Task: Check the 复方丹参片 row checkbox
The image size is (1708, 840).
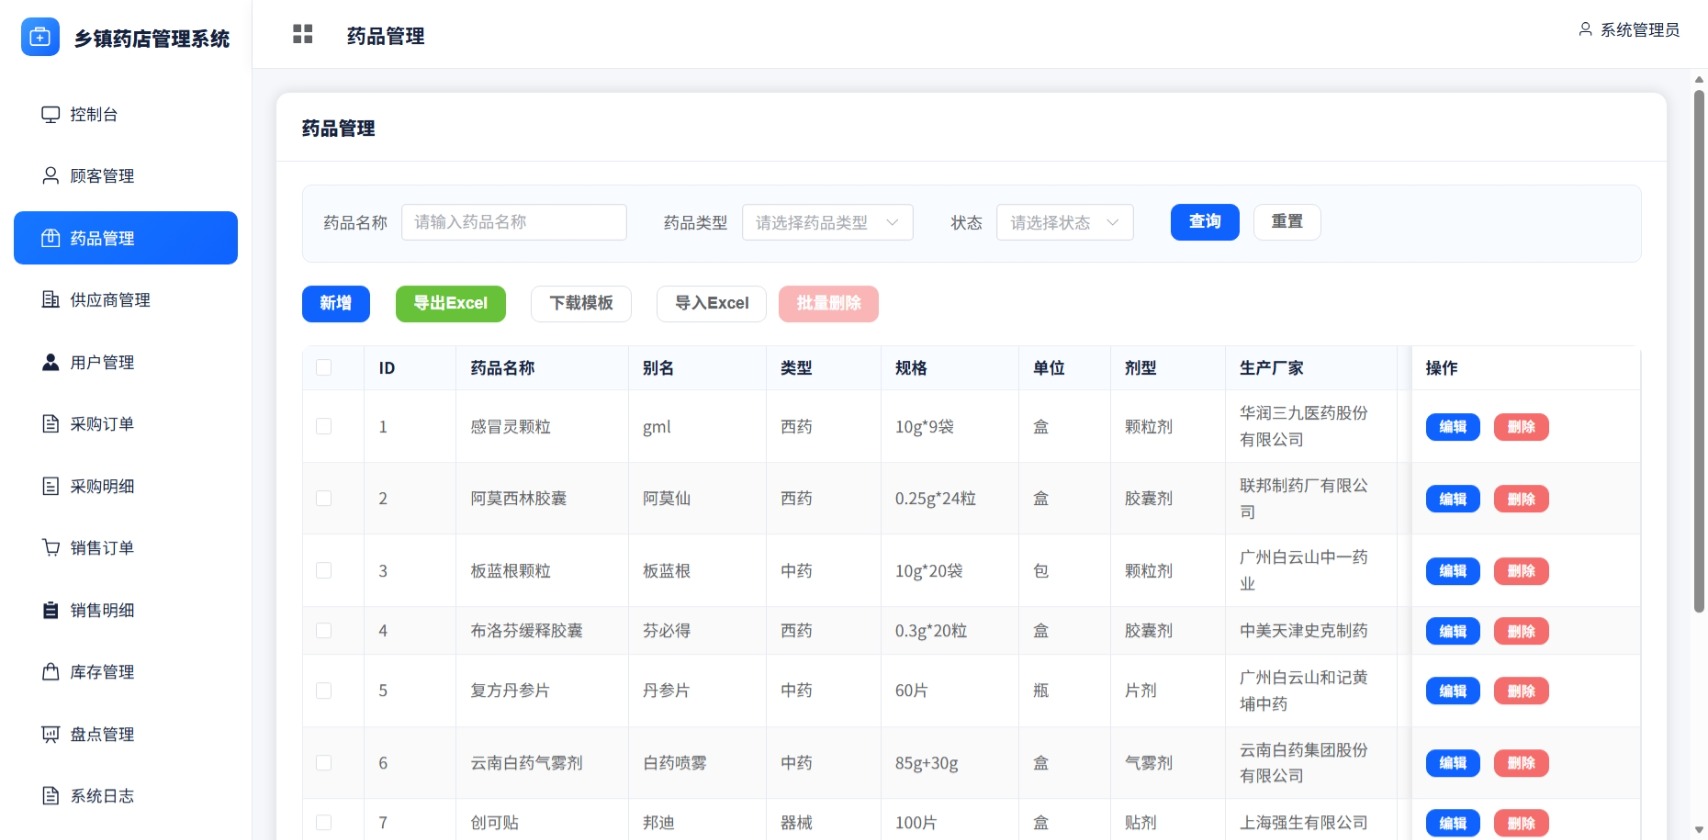Action: [324, 690]
